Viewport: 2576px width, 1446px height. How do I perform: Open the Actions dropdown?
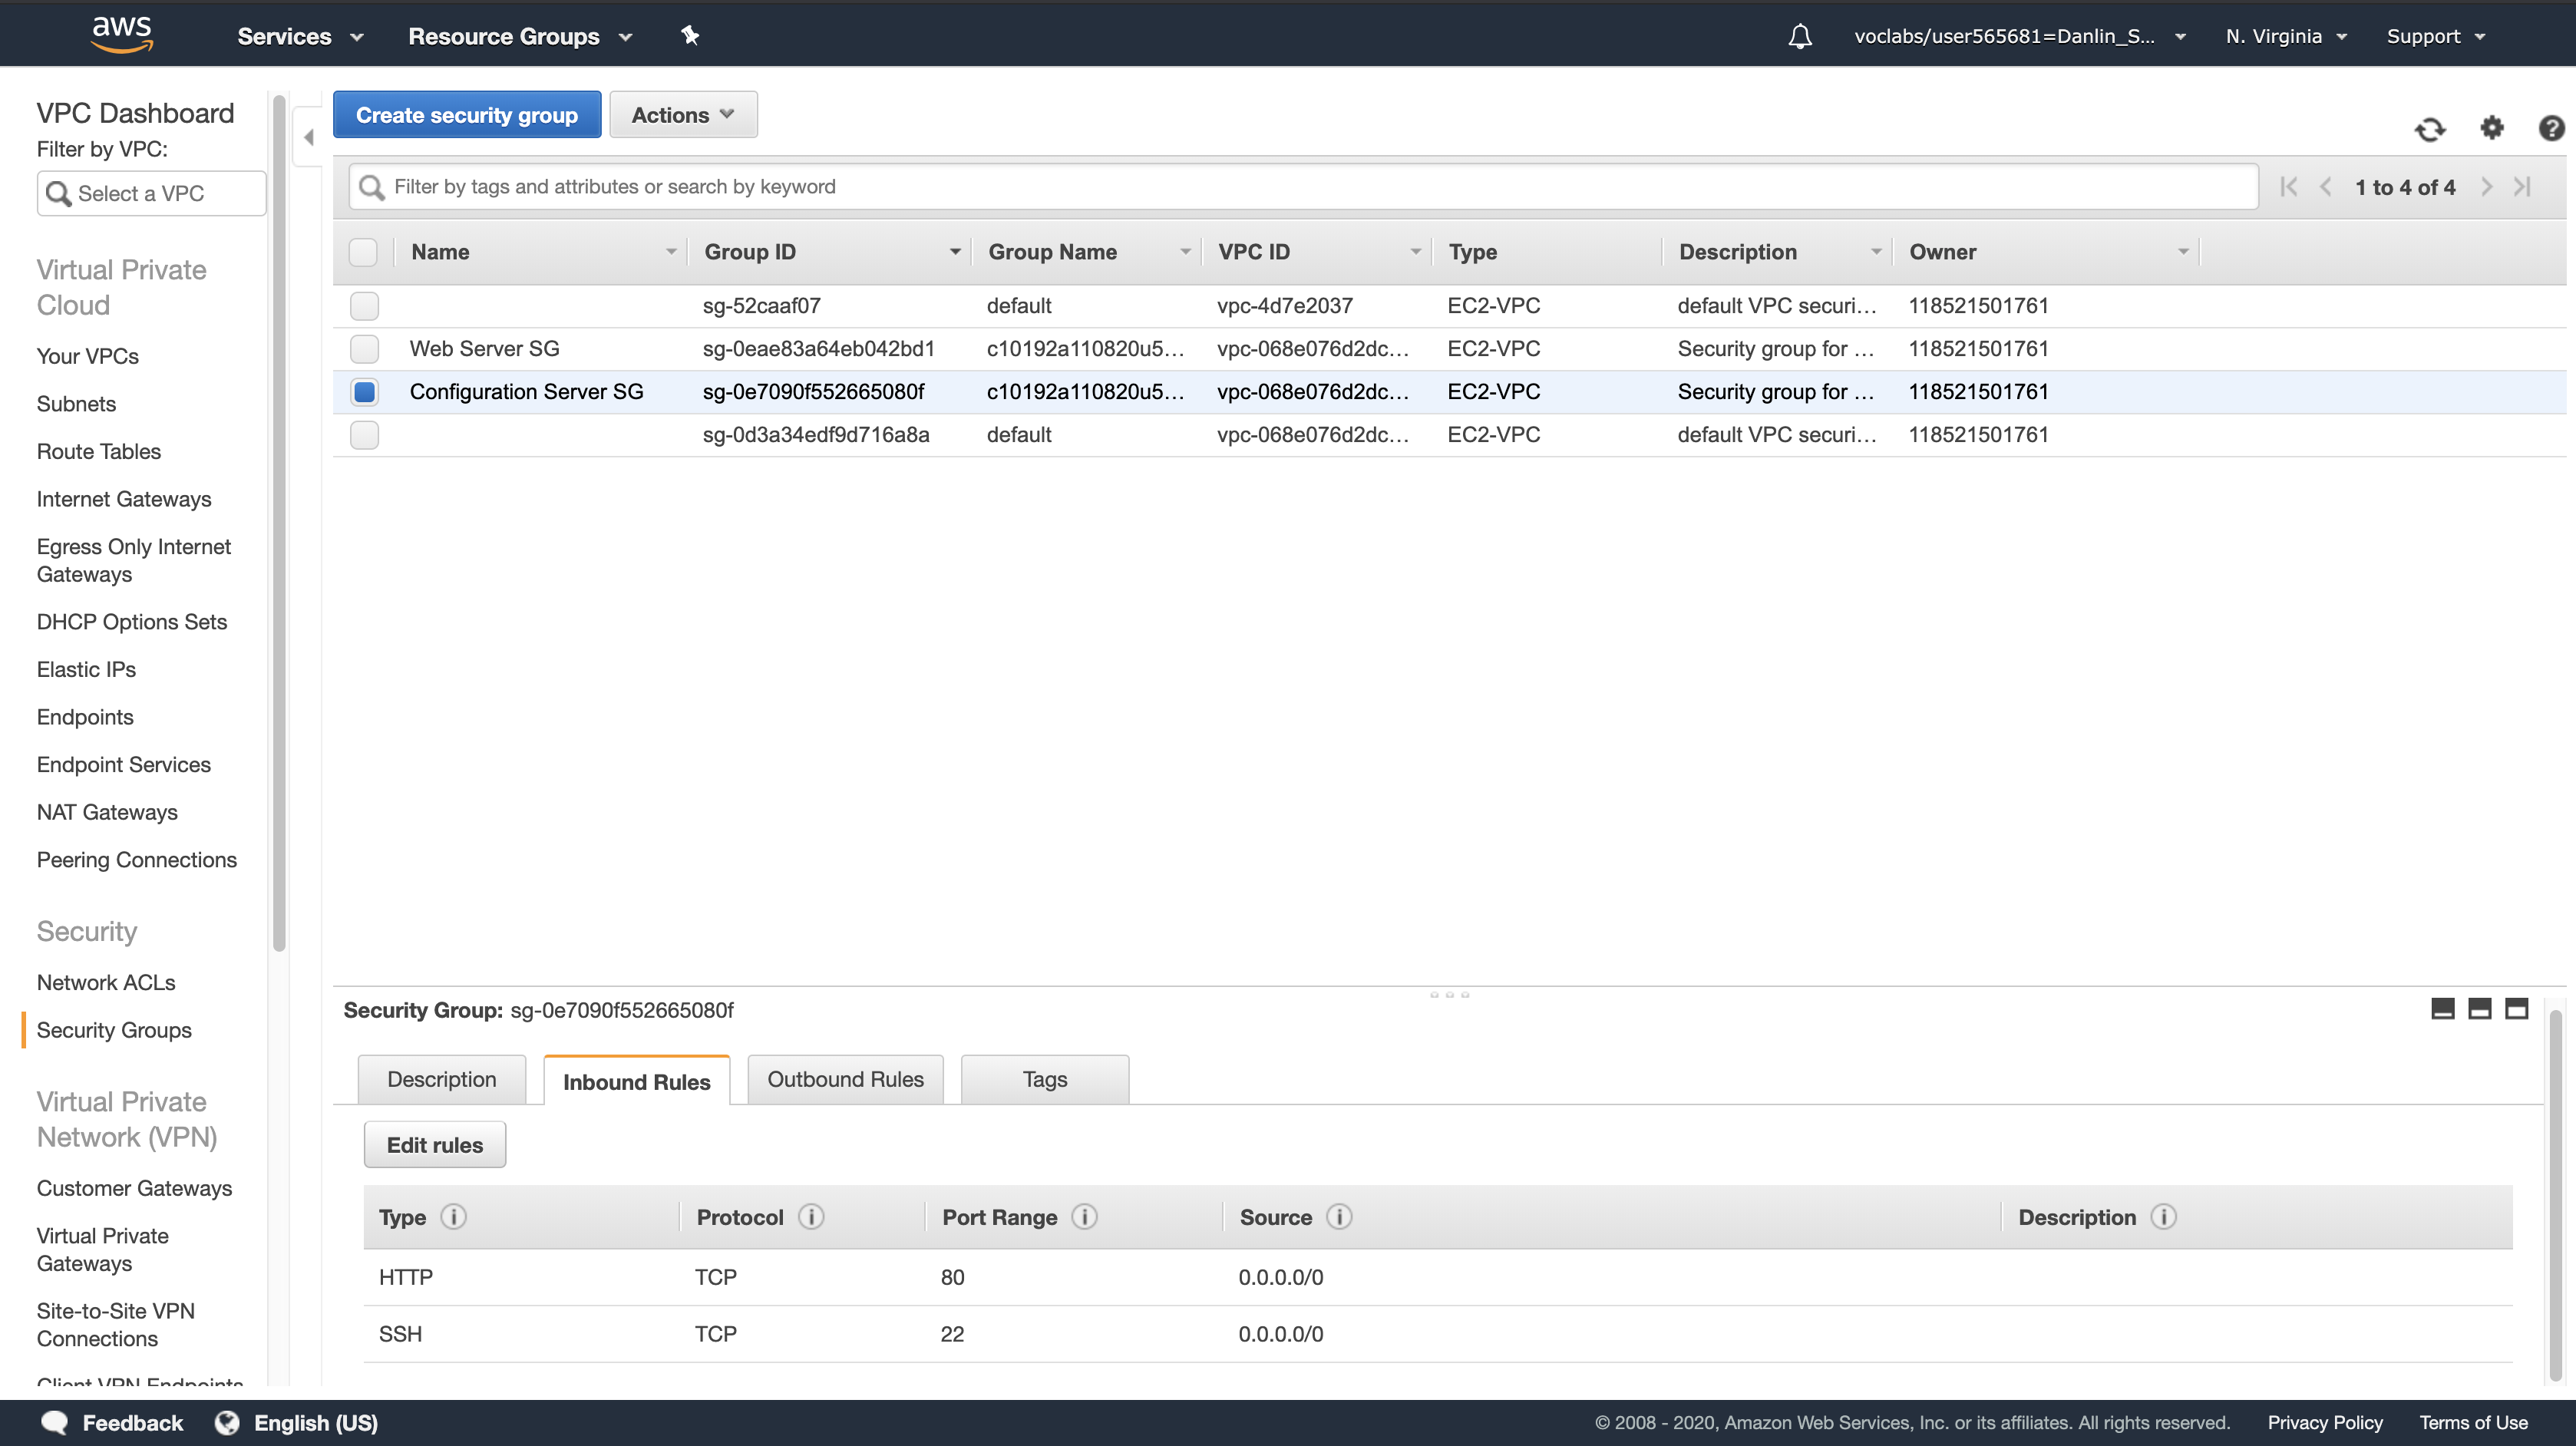683,115
